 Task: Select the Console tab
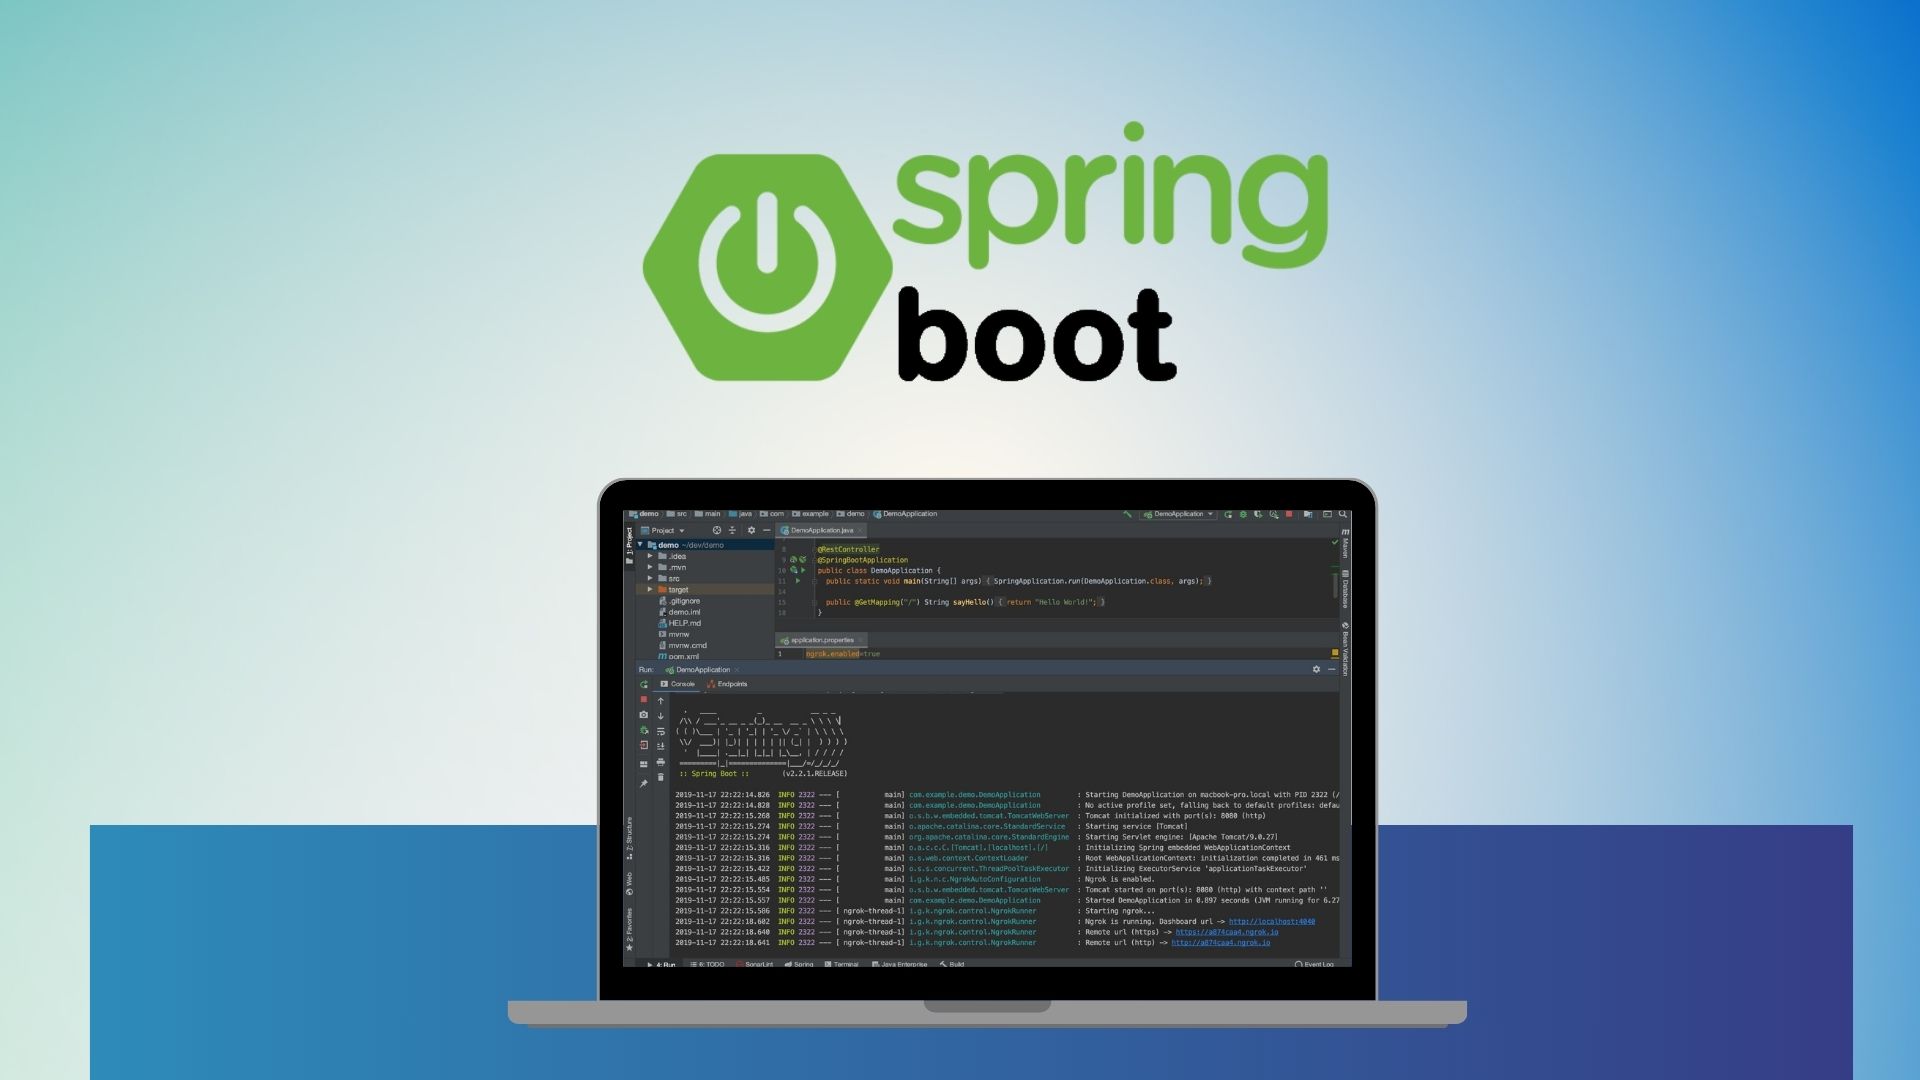pos(677,684)
